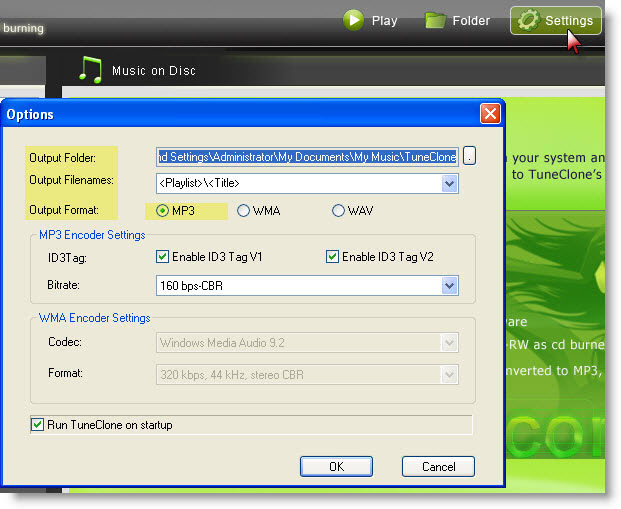Expand the WMA Codec dropdown

[449, 344]
